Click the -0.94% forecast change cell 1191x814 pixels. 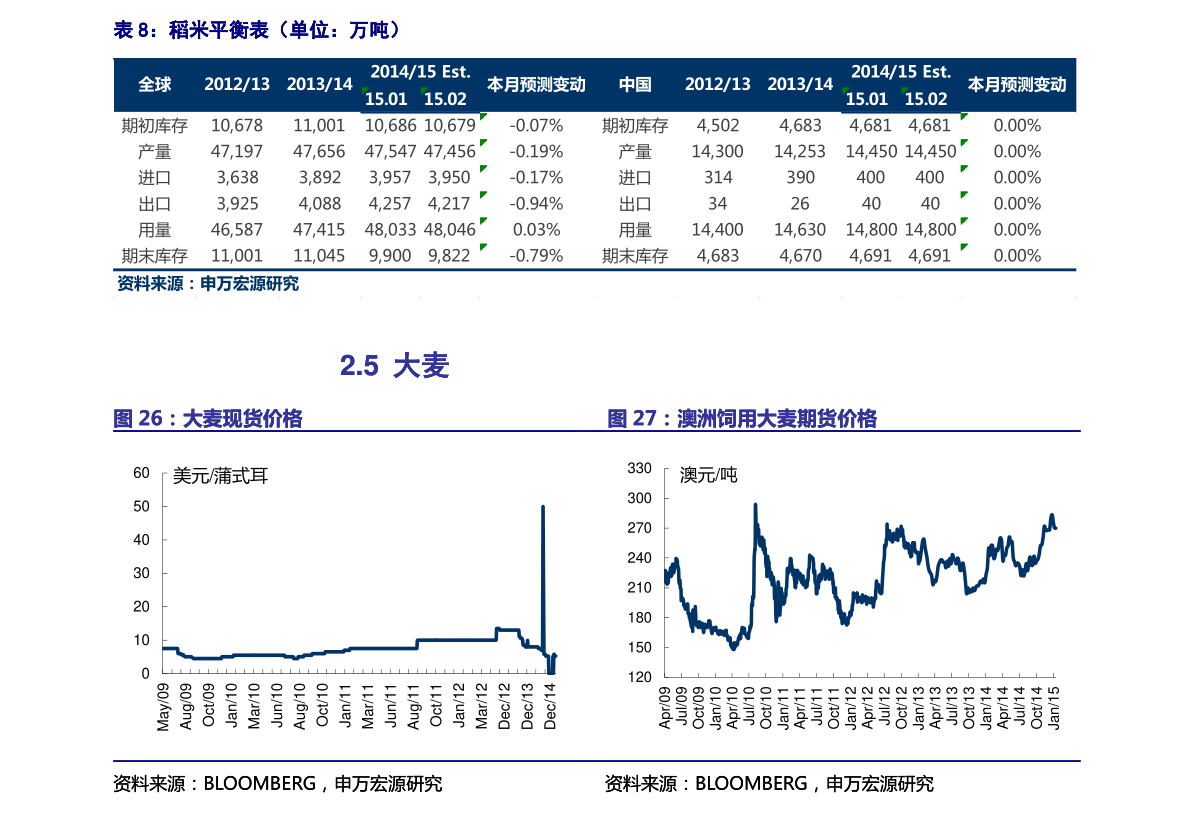tap(536, 203)
